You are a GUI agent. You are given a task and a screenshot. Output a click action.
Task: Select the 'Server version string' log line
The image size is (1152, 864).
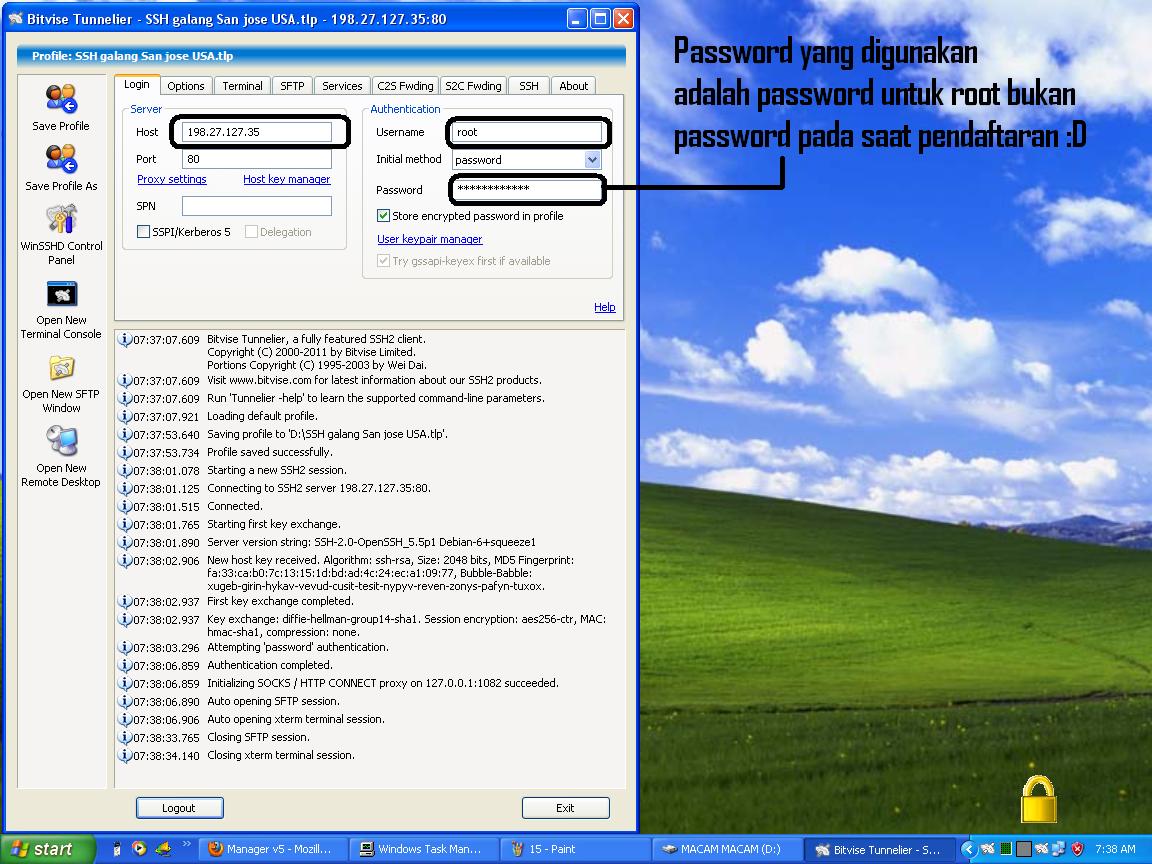371,542
